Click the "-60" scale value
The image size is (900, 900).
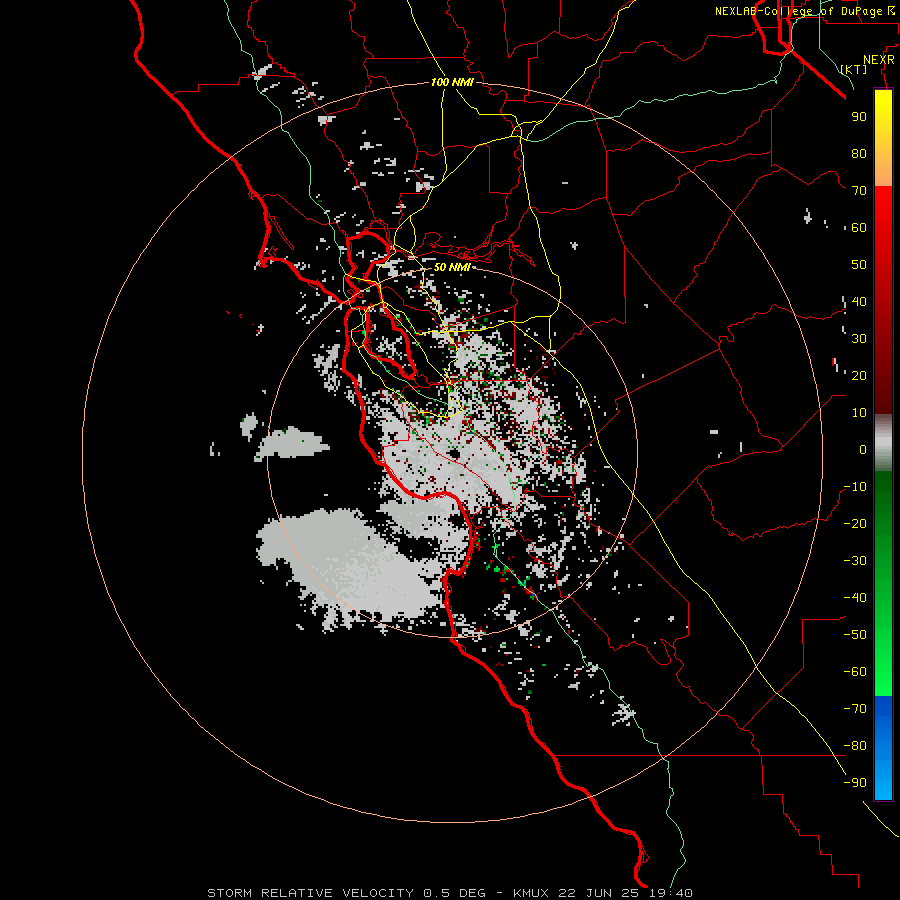tap(855, 672)
